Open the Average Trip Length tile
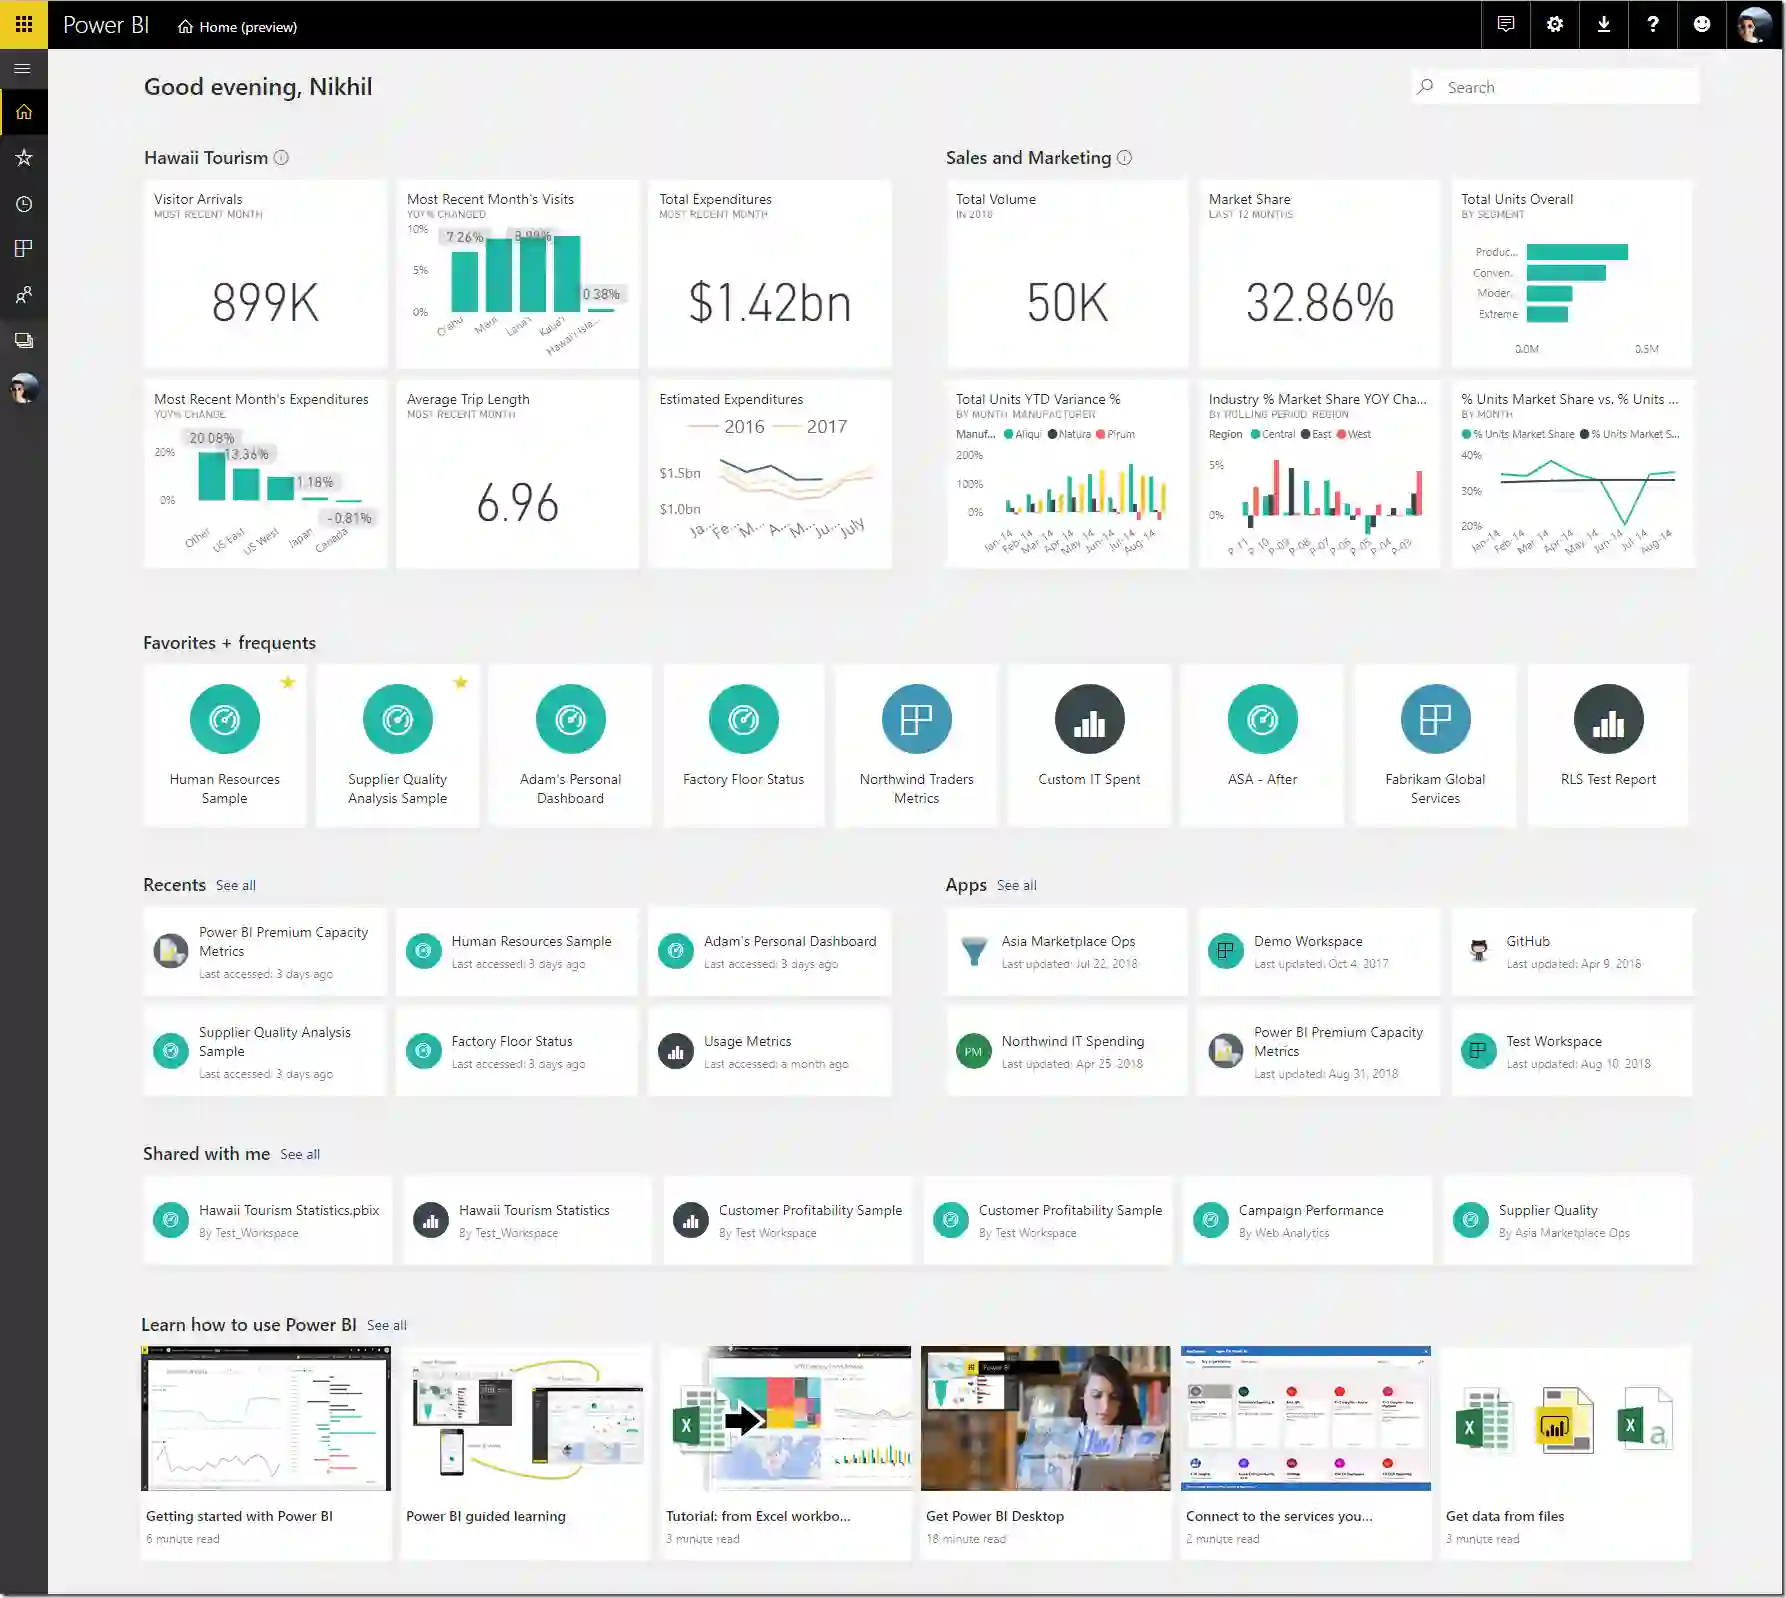Image resolution: width=1786 pixels, height=1598 pixels. pyautogui.click(x=517, y=474)
